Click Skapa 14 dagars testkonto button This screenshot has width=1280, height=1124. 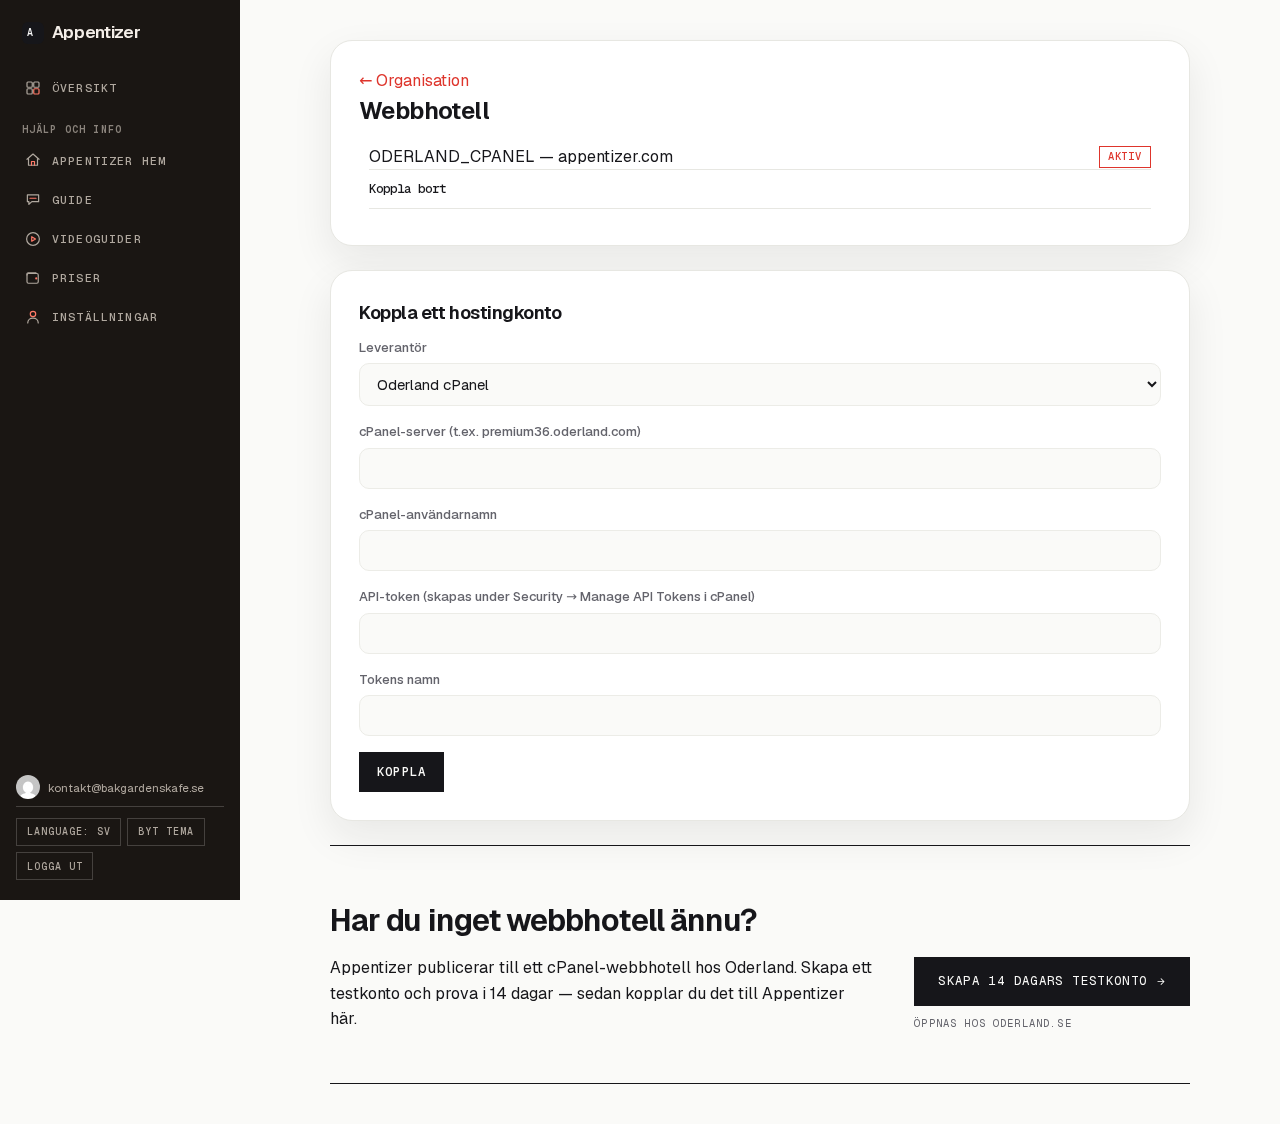[1052, 981]
